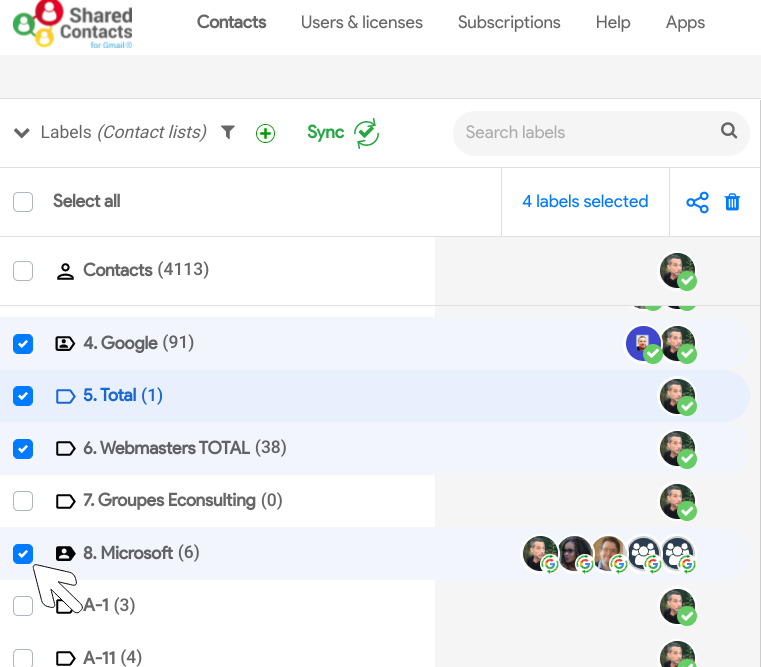Open the Apps menu
Screen dimensions: 761x667
coord(685,22)
